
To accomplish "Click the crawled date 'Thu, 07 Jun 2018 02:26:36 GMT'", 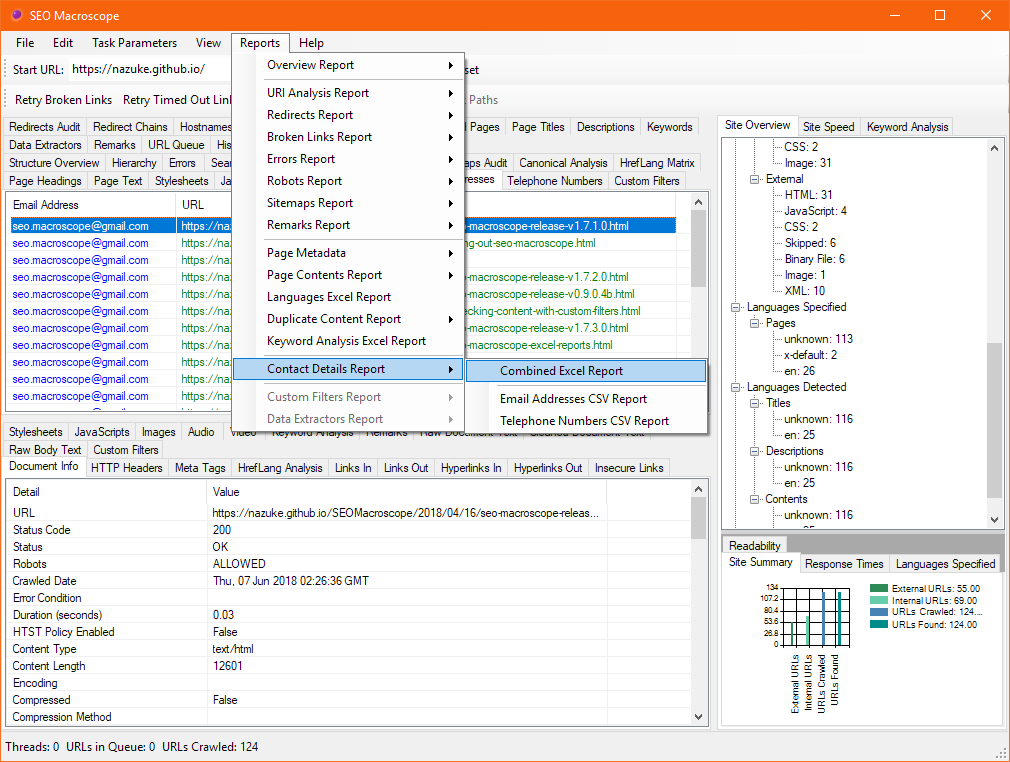I will pyautogui.click(x=291, y=581).
